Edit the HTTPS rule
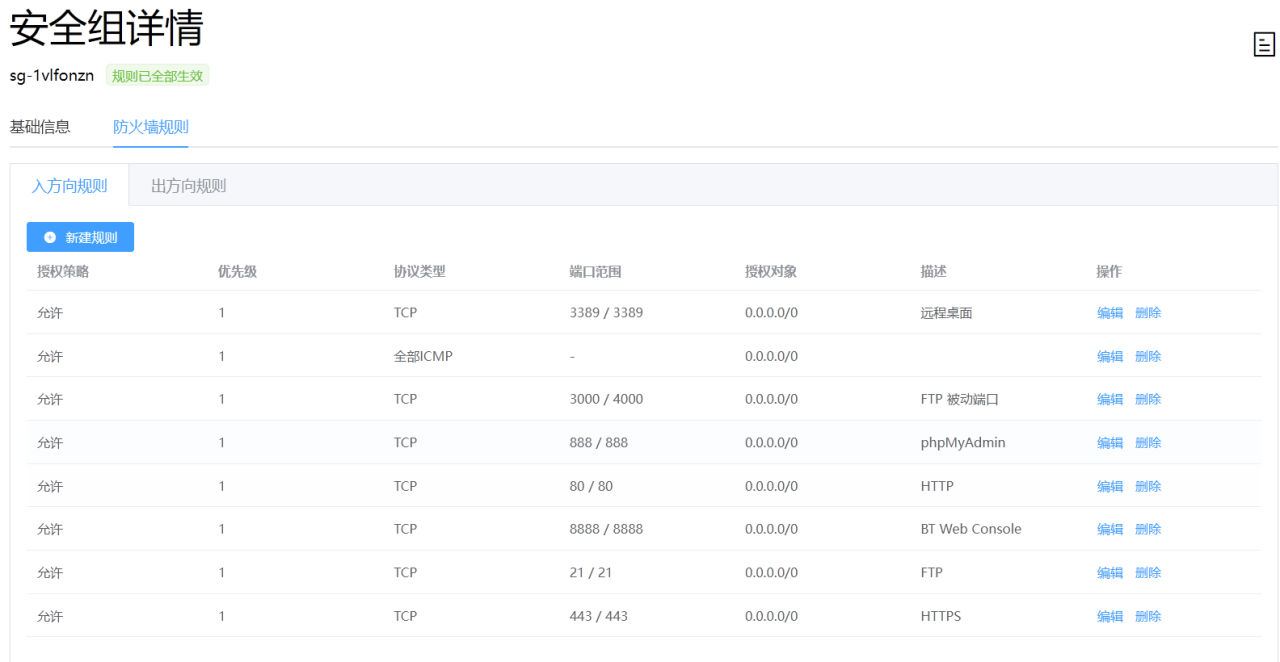 (1110, 616)
